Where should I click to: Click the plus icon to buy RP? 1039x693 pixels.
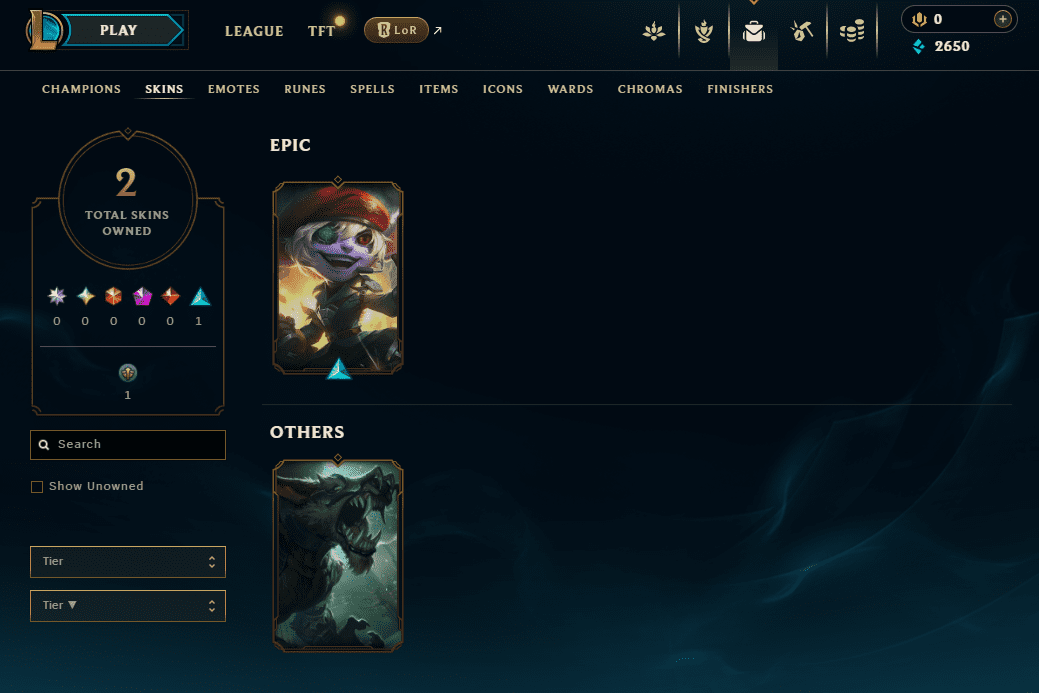pos(1003,19)
